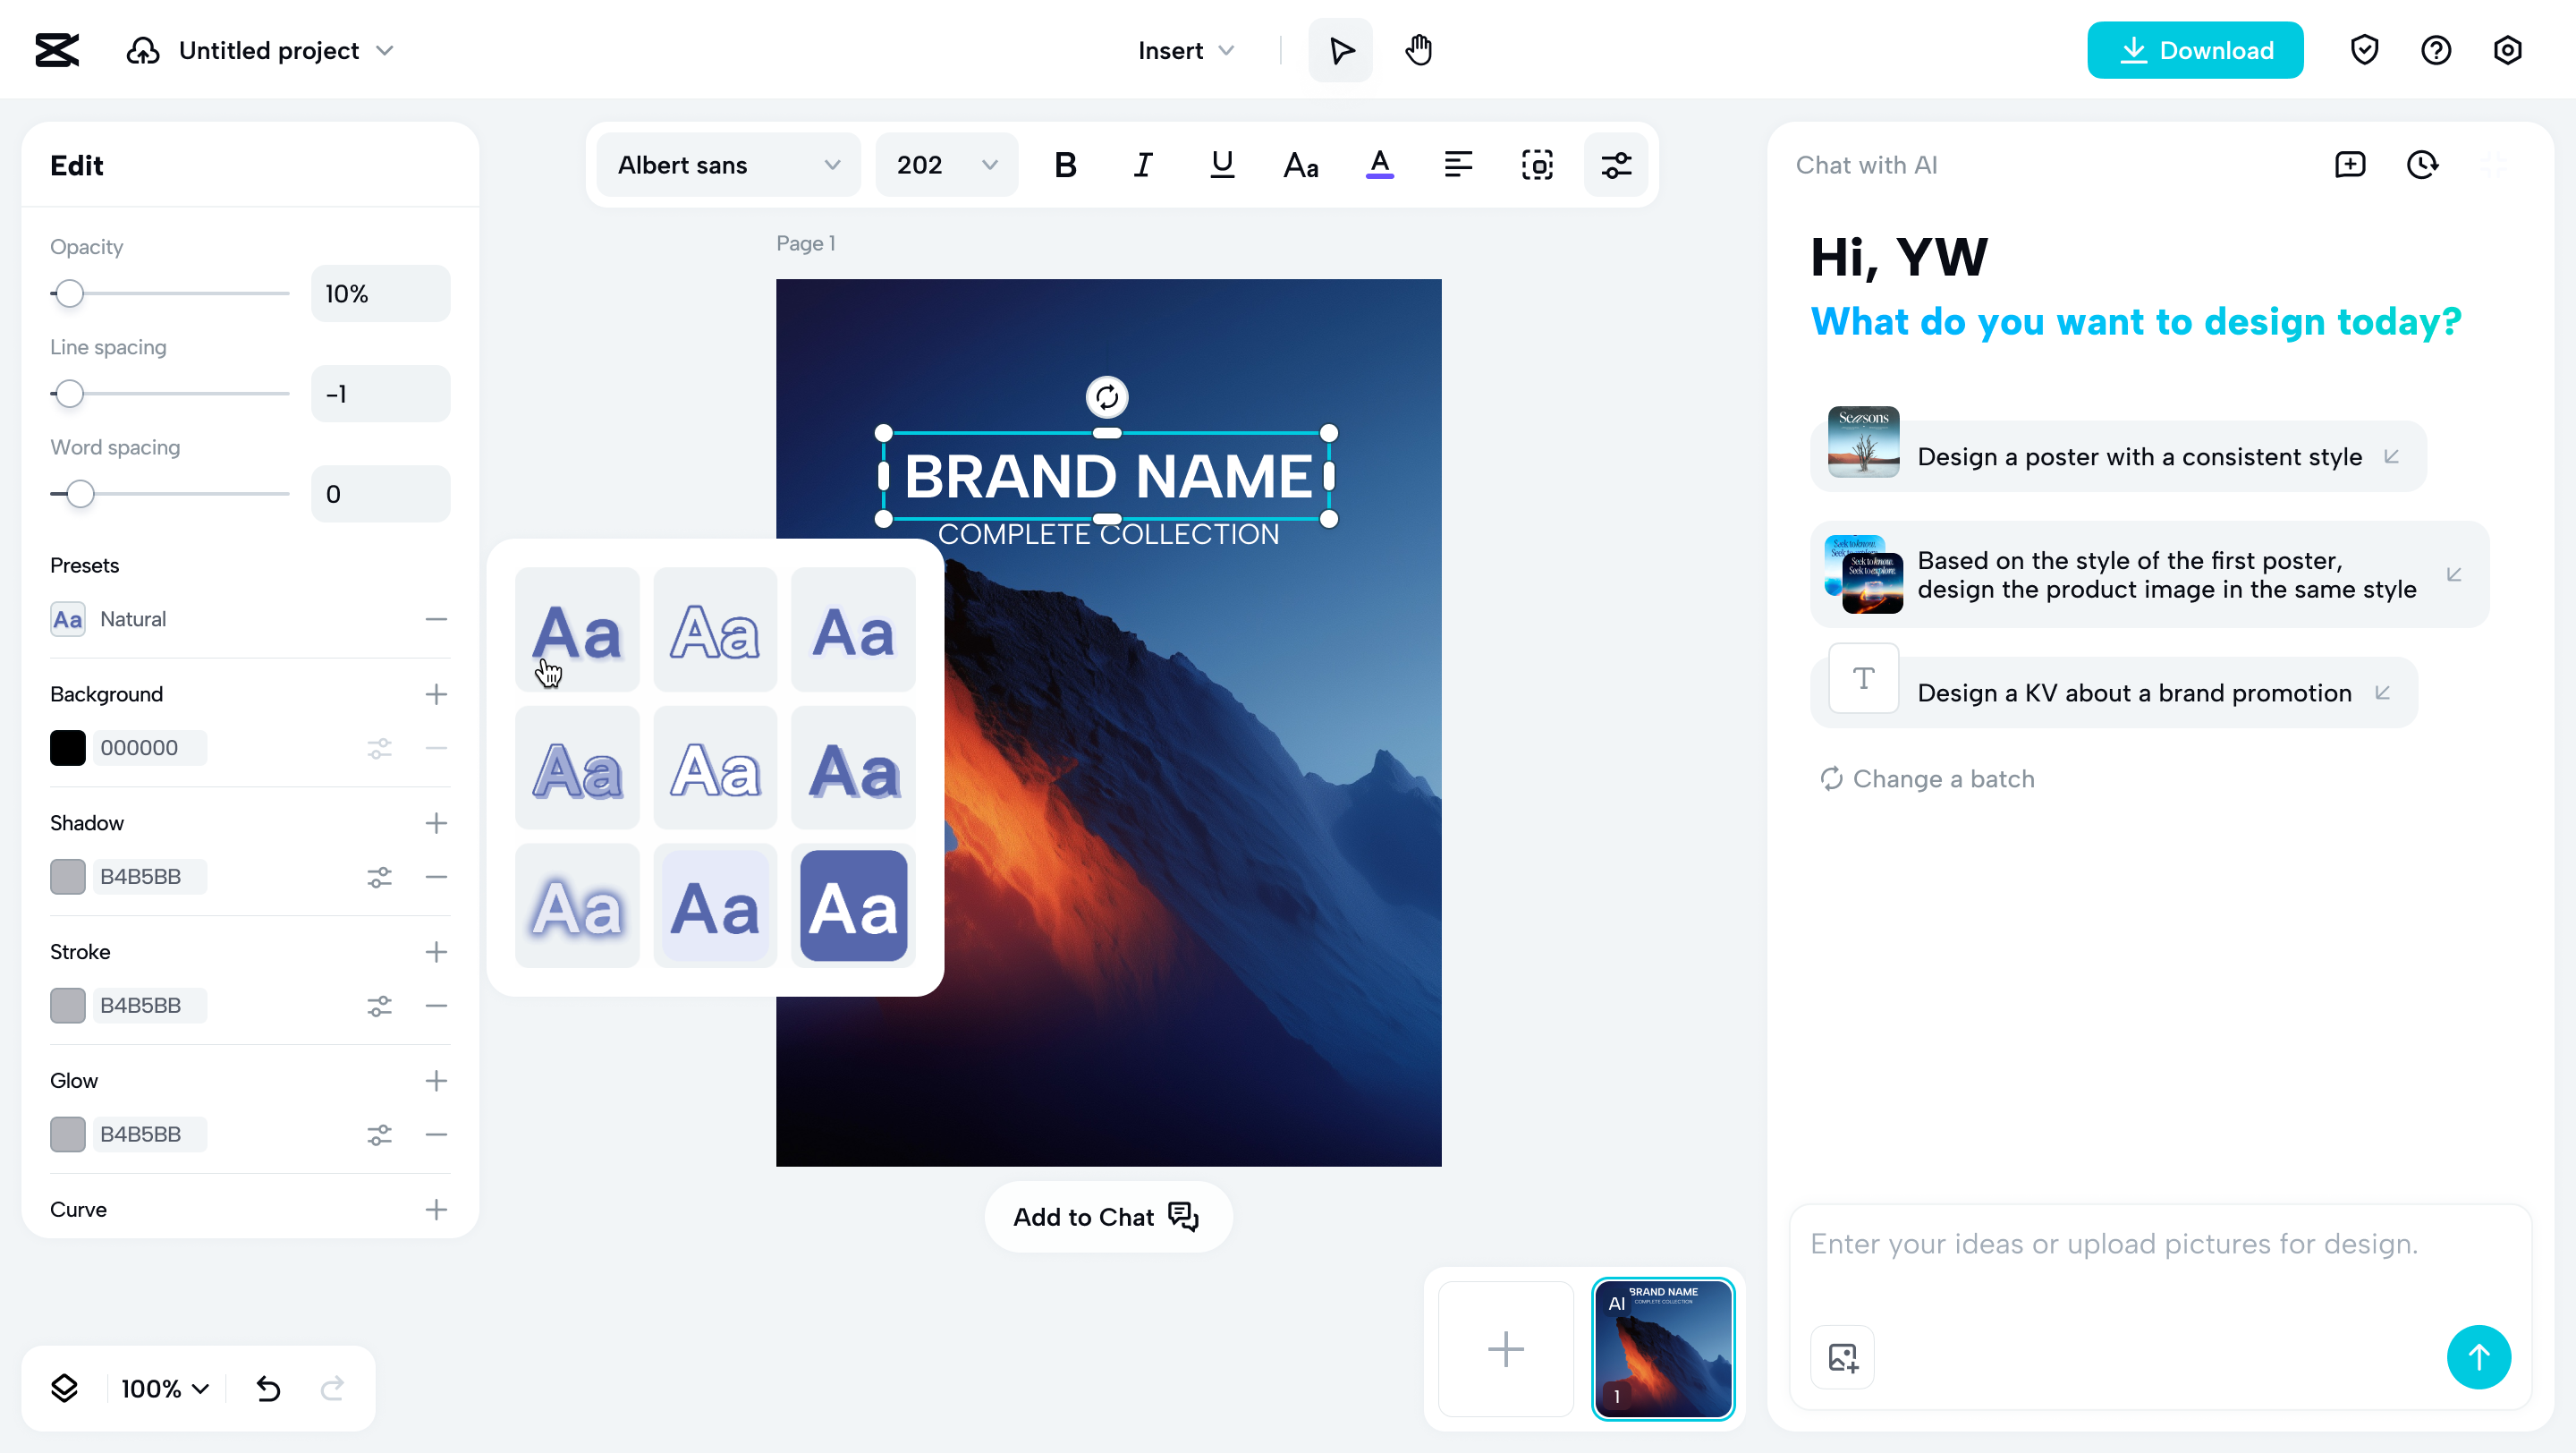Image resolution: width=2576 pixels, height=1453 pixels.
Task: Open the Insert menu
Action: [1186, 50]
